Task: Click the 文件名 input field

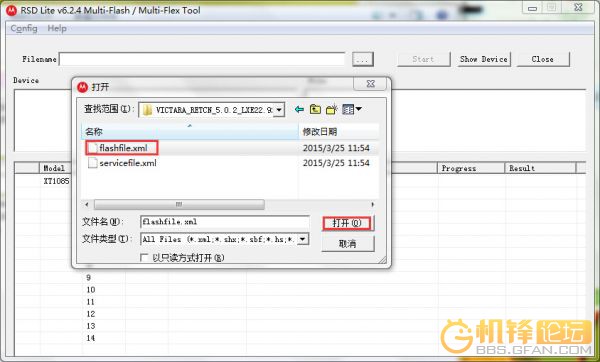Action: 225,222
